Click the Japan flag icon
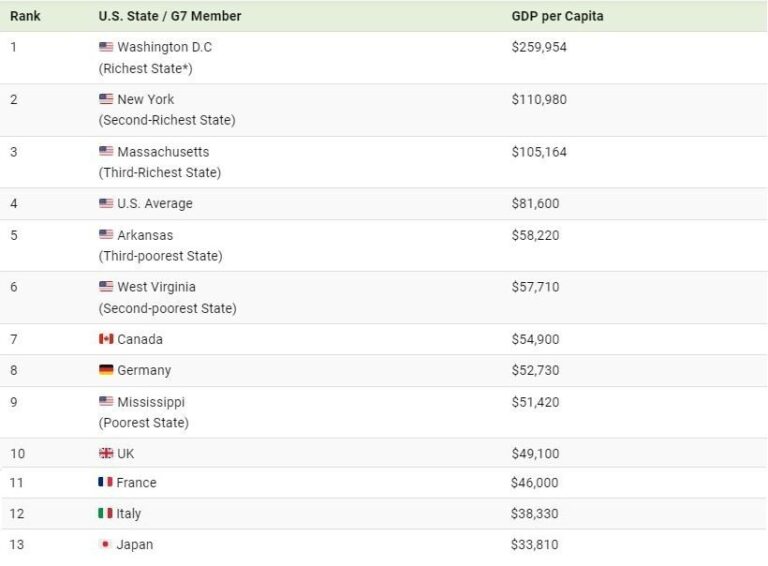 click(x=105, y=544)
